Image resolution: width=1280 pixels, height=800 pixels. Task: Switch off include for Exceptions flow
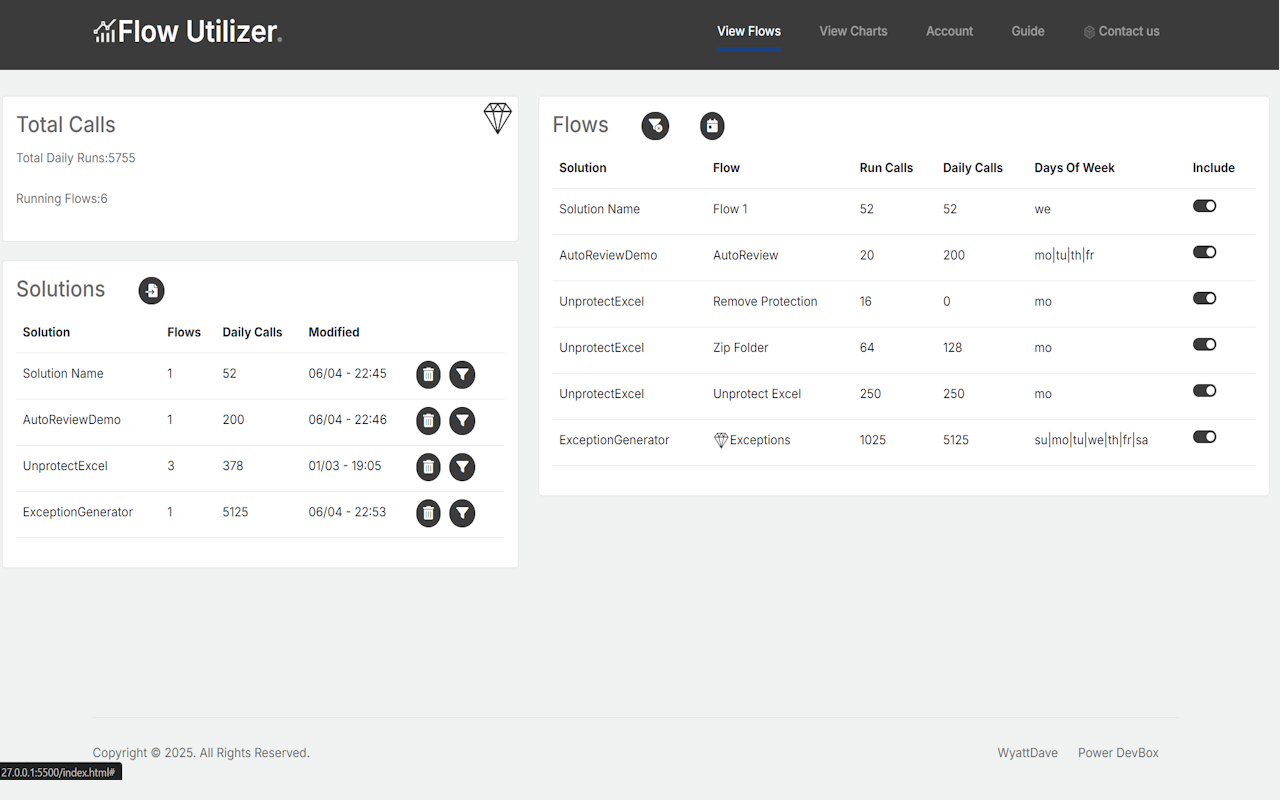click(1204, 437)
